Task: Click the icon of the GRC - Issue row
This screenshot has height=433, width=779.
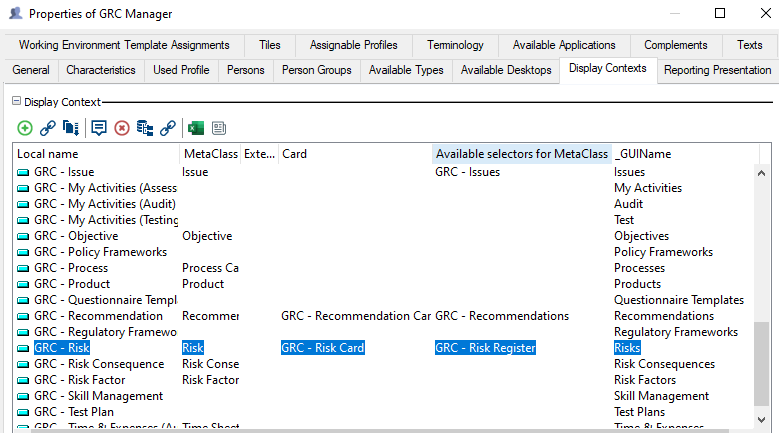Action: (x=23, y=172)
